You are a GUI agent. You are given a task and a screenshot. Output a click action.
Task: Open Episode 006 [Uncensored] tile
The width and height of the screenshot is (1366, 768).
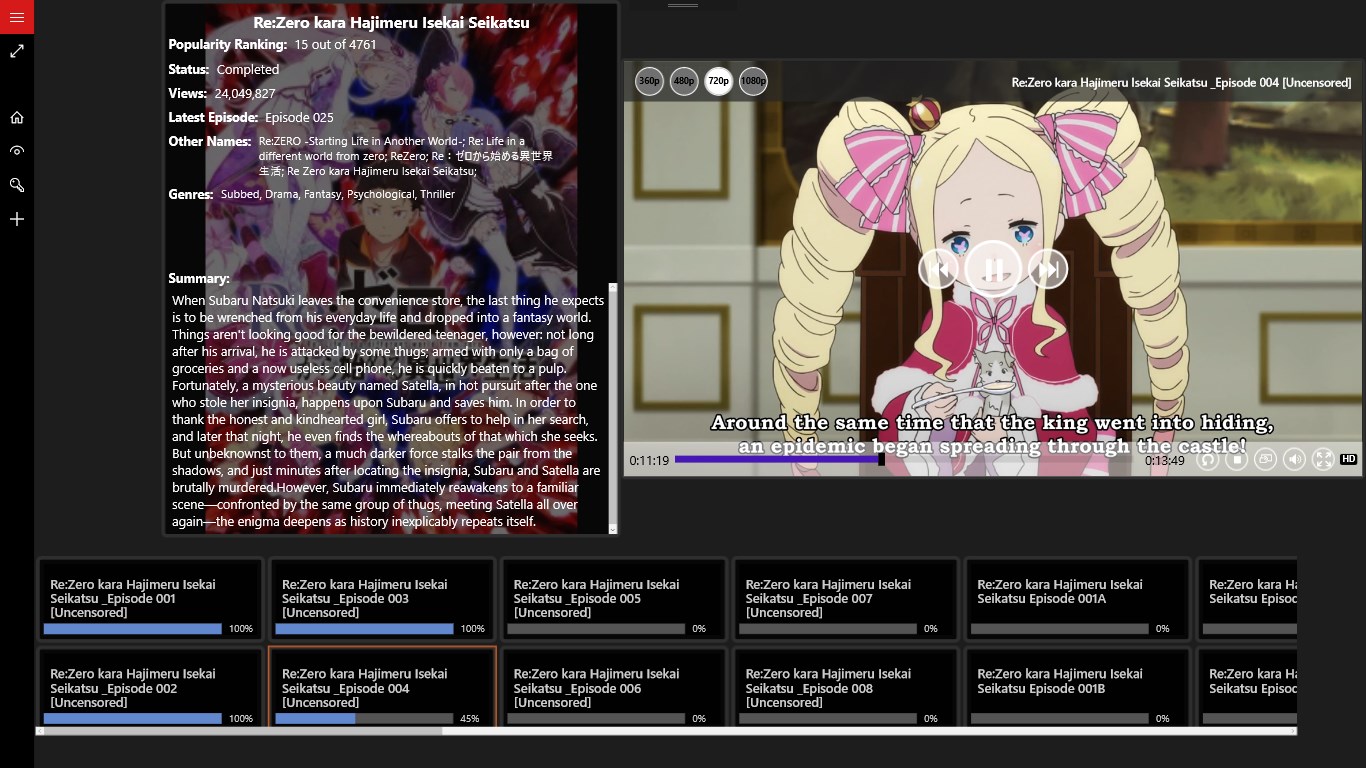tap(614, 687)
